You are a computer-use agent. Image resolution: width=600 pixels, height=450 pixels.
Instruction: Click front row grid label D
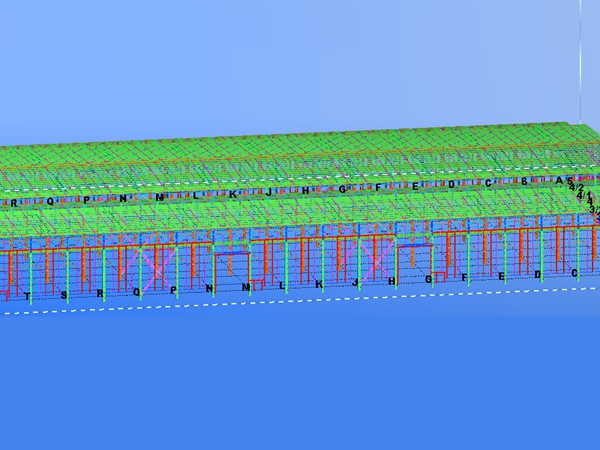click(538, 274)
